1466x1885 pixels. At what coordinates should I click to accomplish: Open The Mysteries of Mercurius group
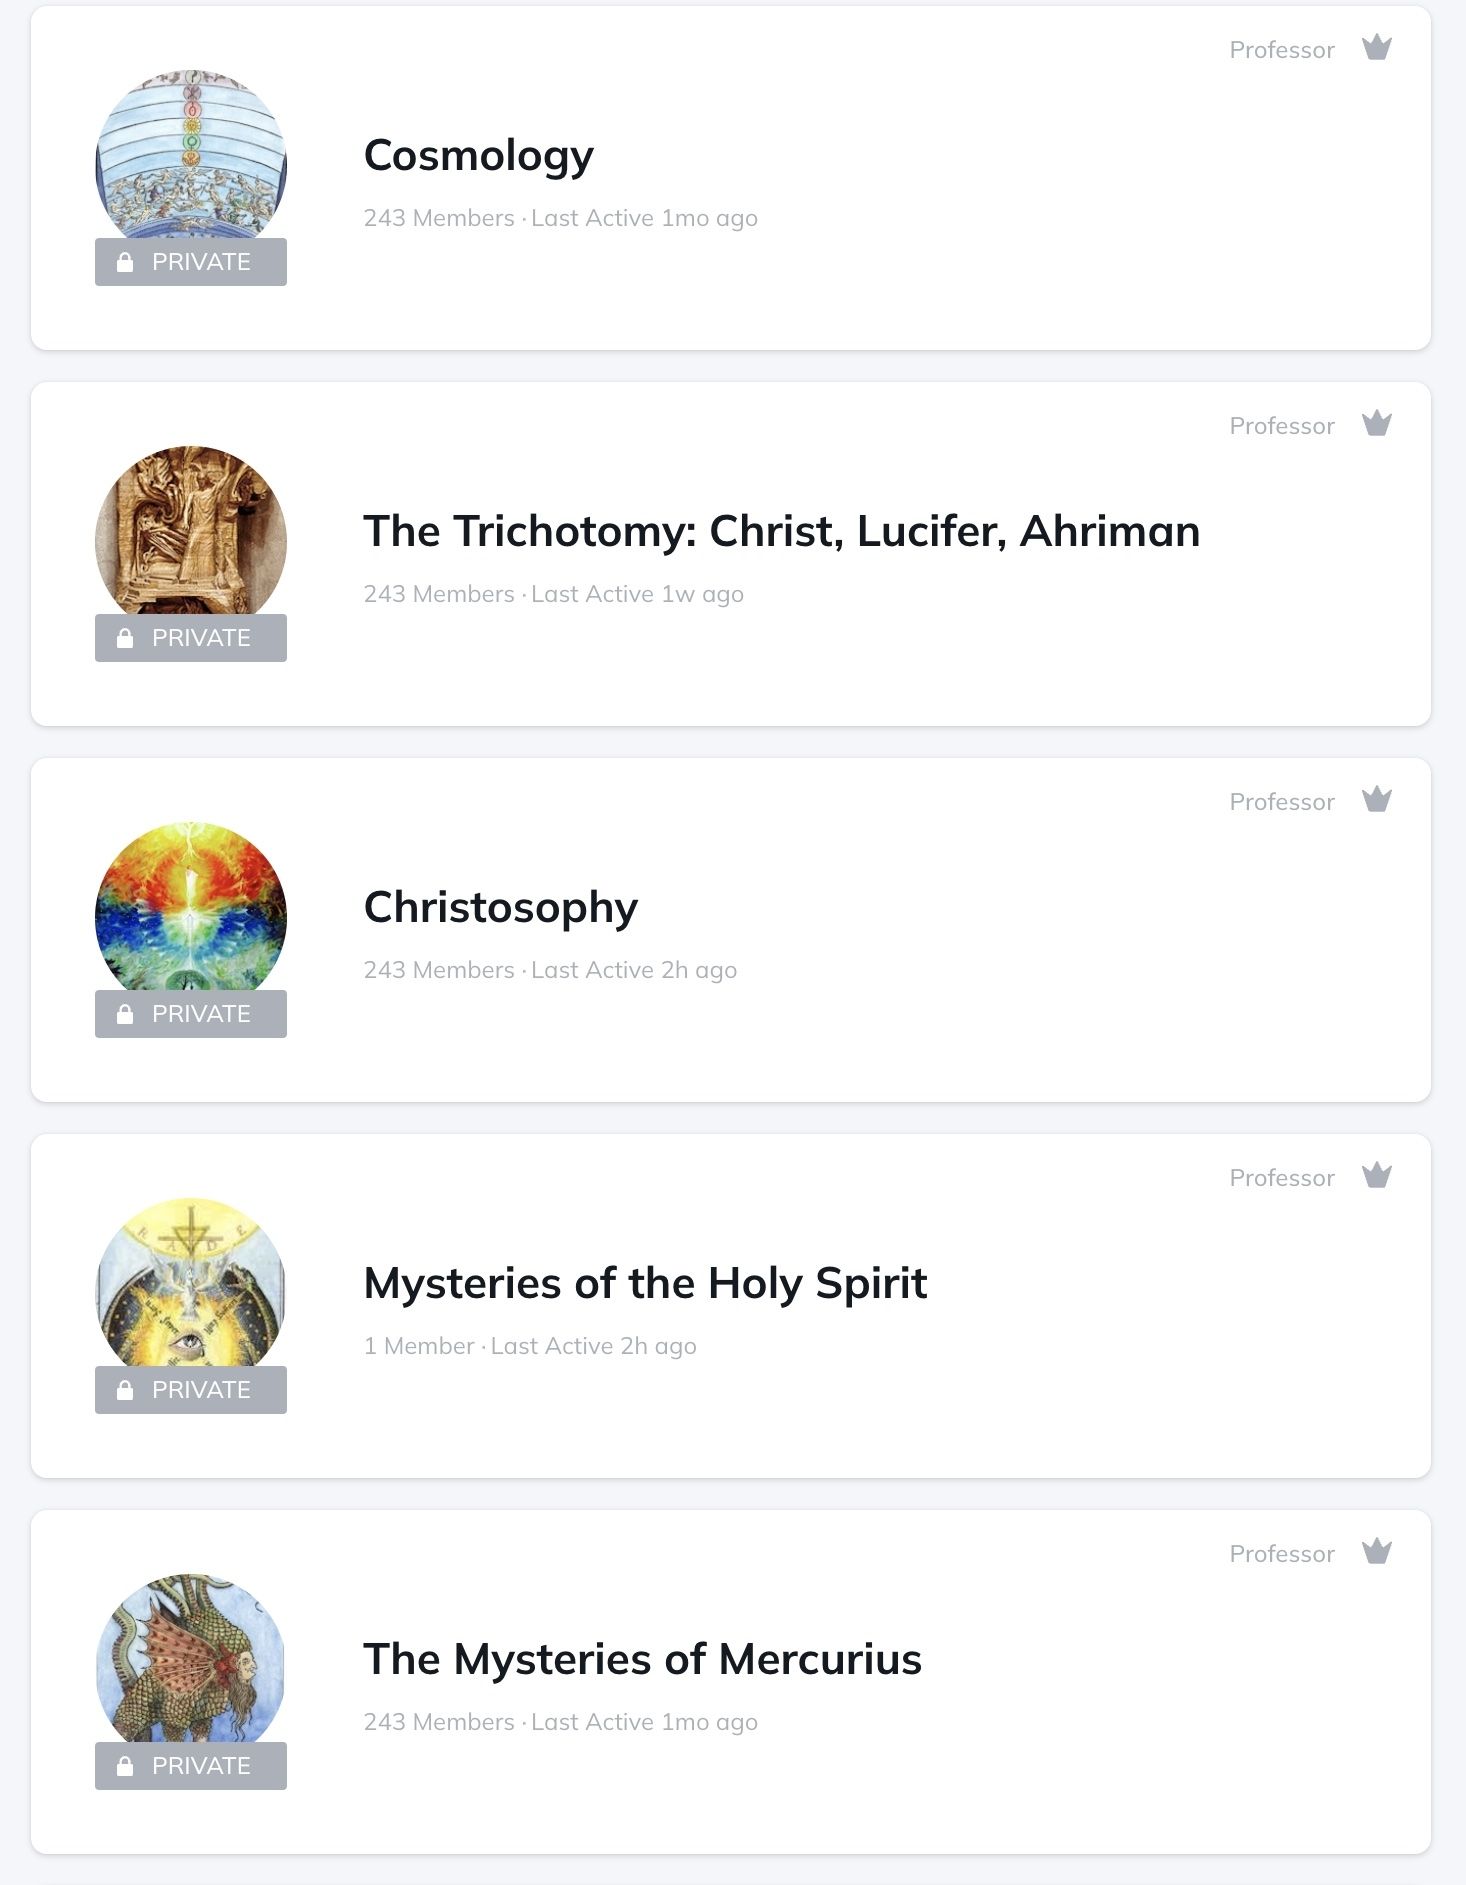point(642,1660)
